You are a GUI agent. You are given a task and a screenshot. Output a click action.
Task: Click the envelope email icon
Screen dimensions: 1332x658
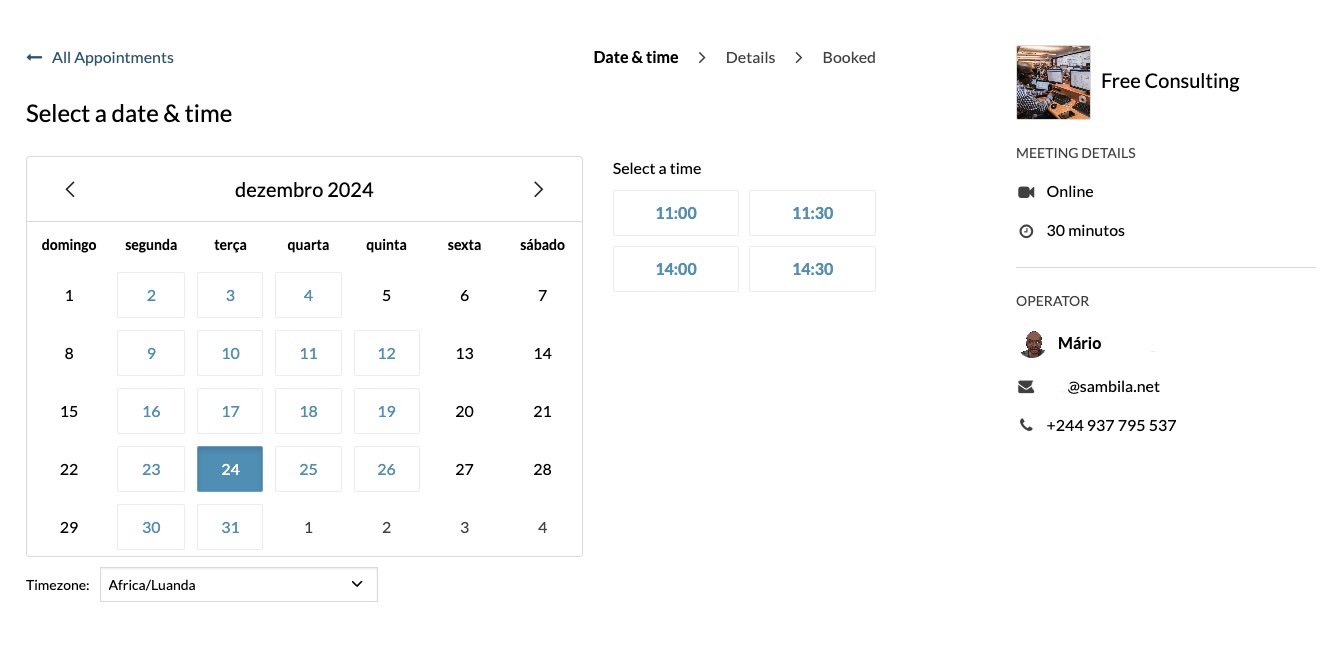[1025, 387]
